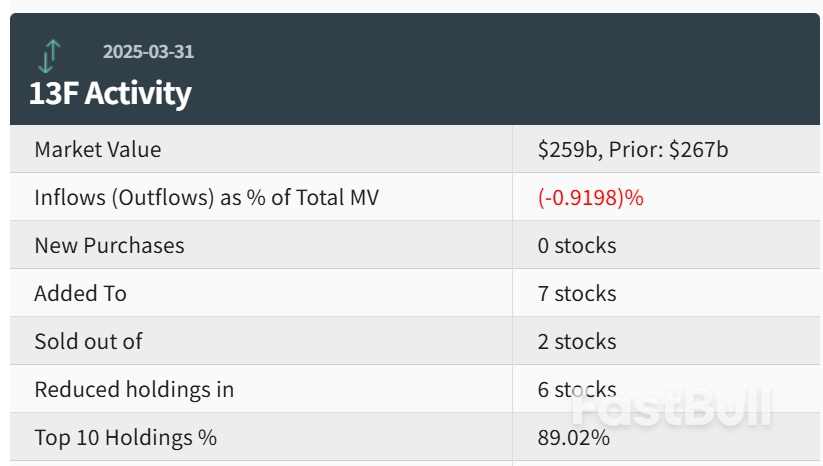Click the Market Value row label
Image resolution: width=823 pixels, height=466 pixels.
tap(97, 150)
